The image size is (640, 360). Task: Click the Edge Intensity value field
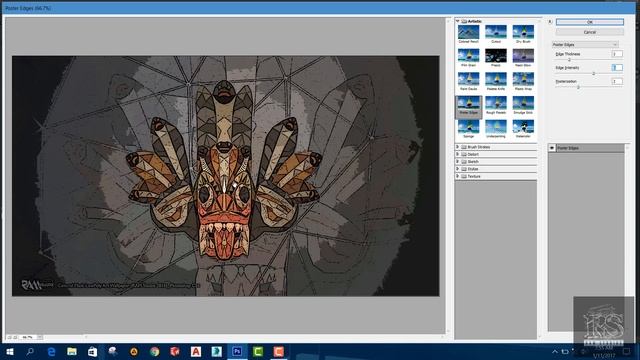[x=617, y=67]
